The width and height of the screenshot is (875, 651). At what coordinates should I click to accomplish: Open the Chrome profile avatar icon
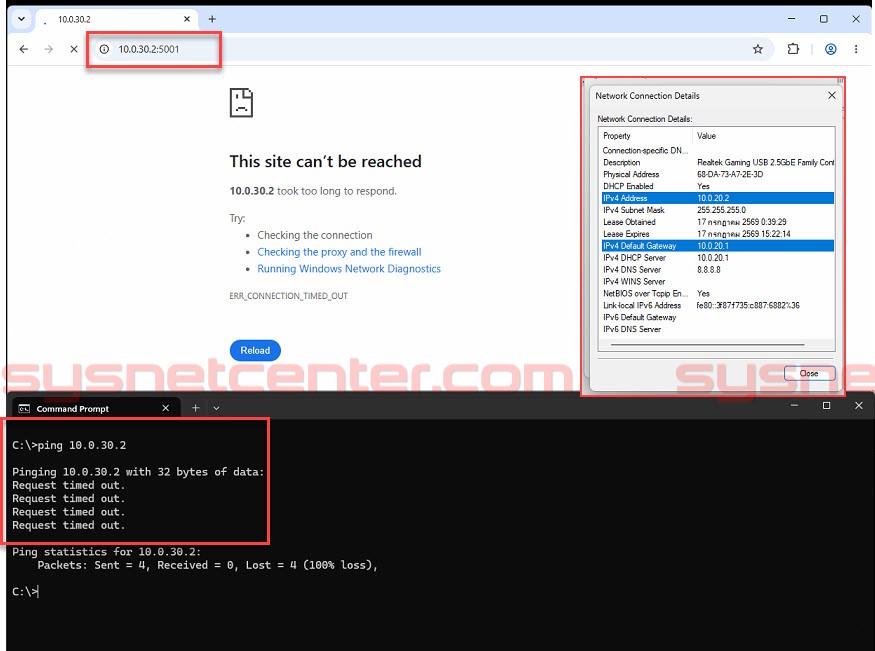pyautogui.click(x=830, y=49)
